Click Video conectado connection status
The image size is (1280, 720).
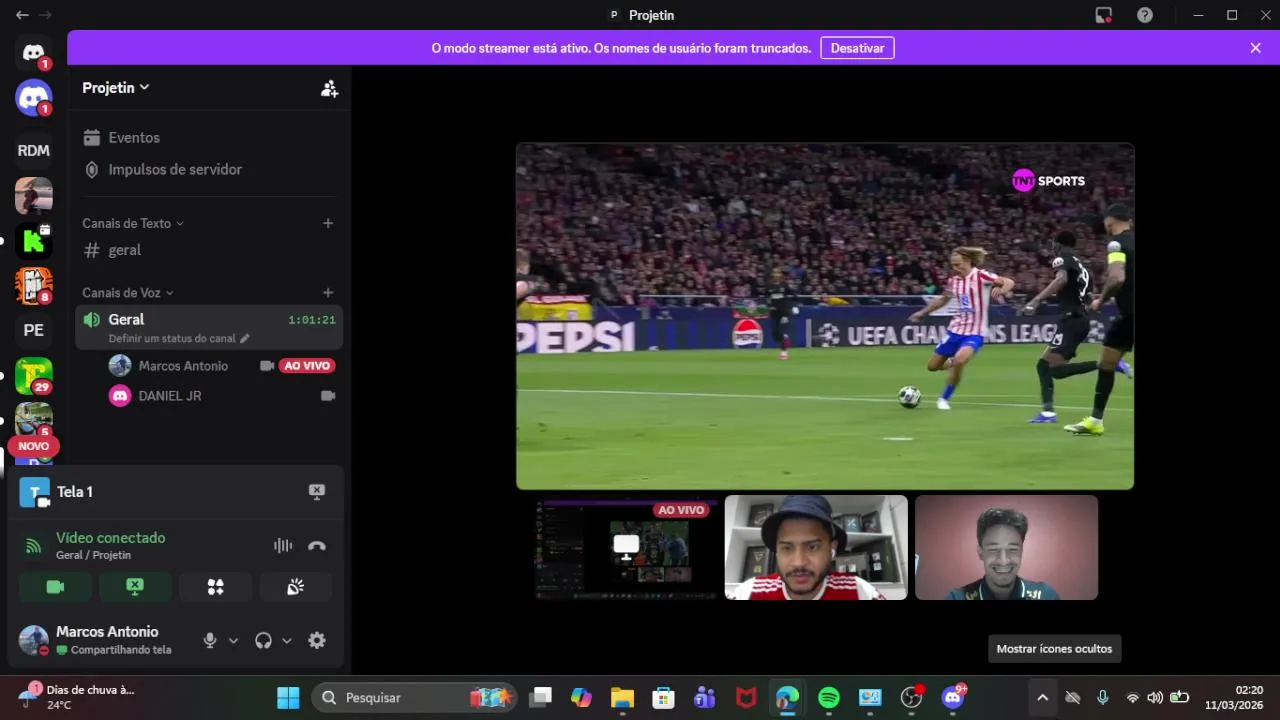click(111, 538)
